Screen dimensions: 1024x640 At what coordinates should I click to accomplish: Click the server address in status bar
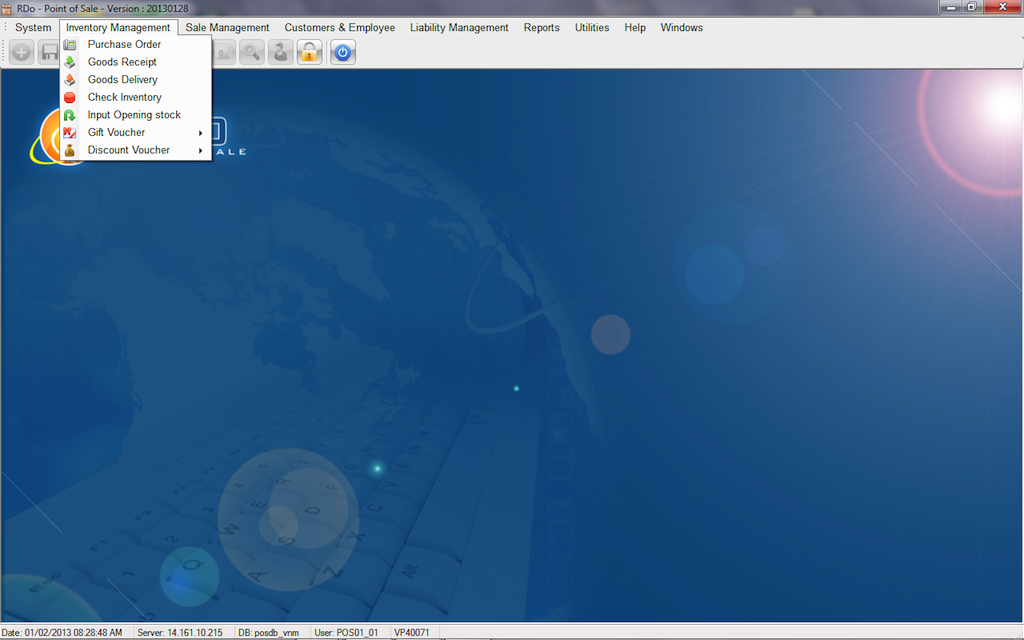[180, 633]
